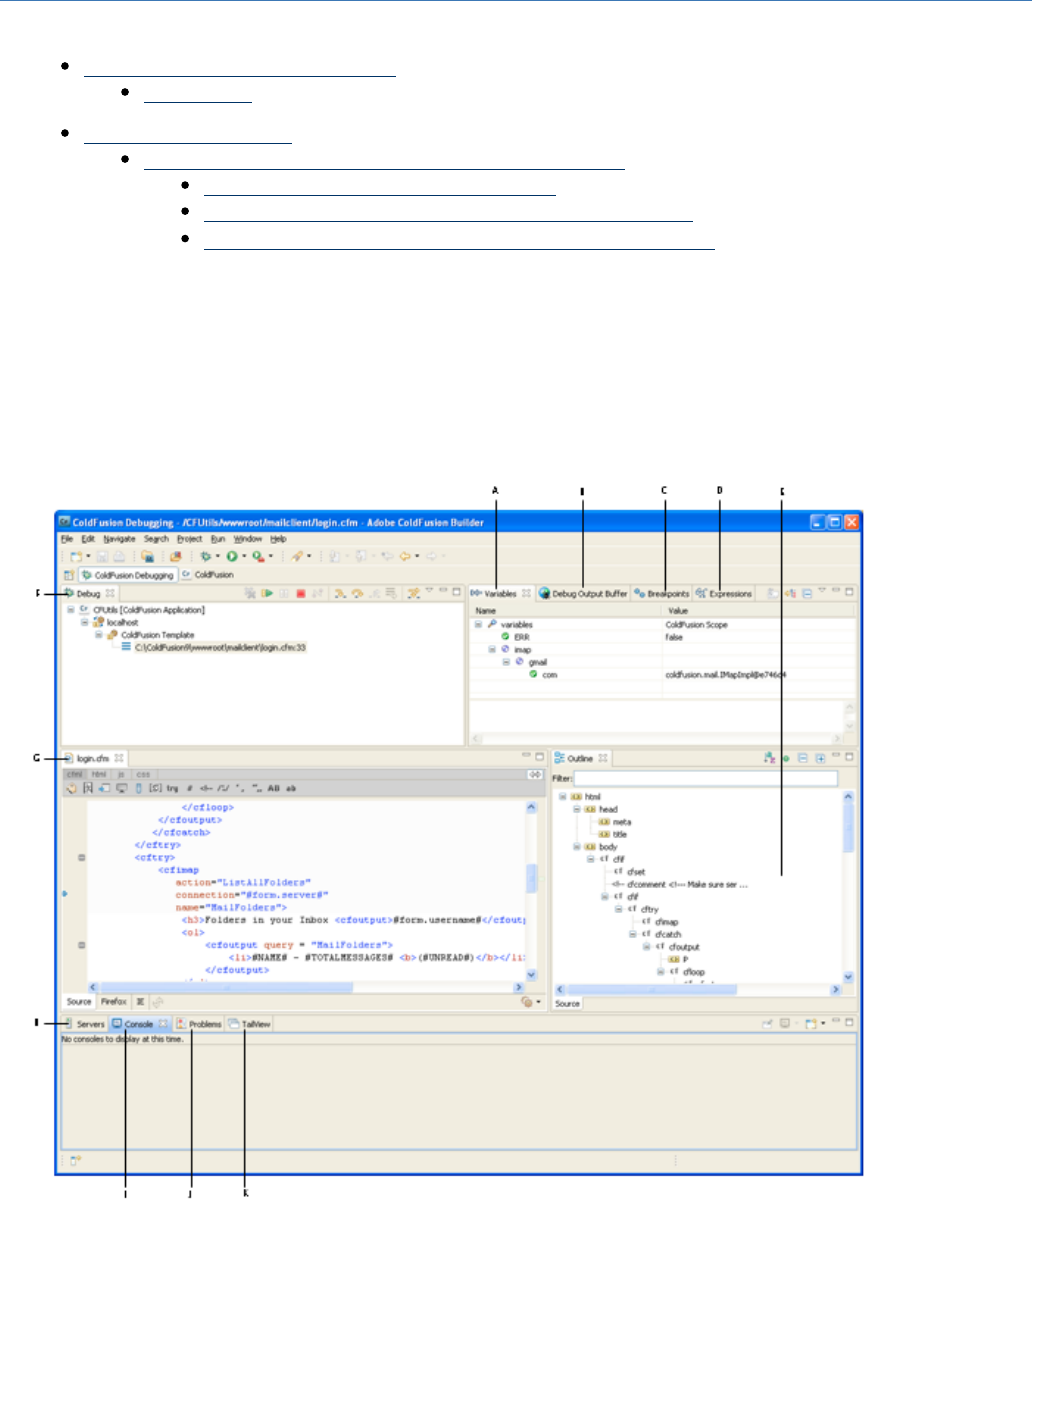Collapse the 'imap' variable node
The image size is (1056, 1403).
[x=491, y=649]
